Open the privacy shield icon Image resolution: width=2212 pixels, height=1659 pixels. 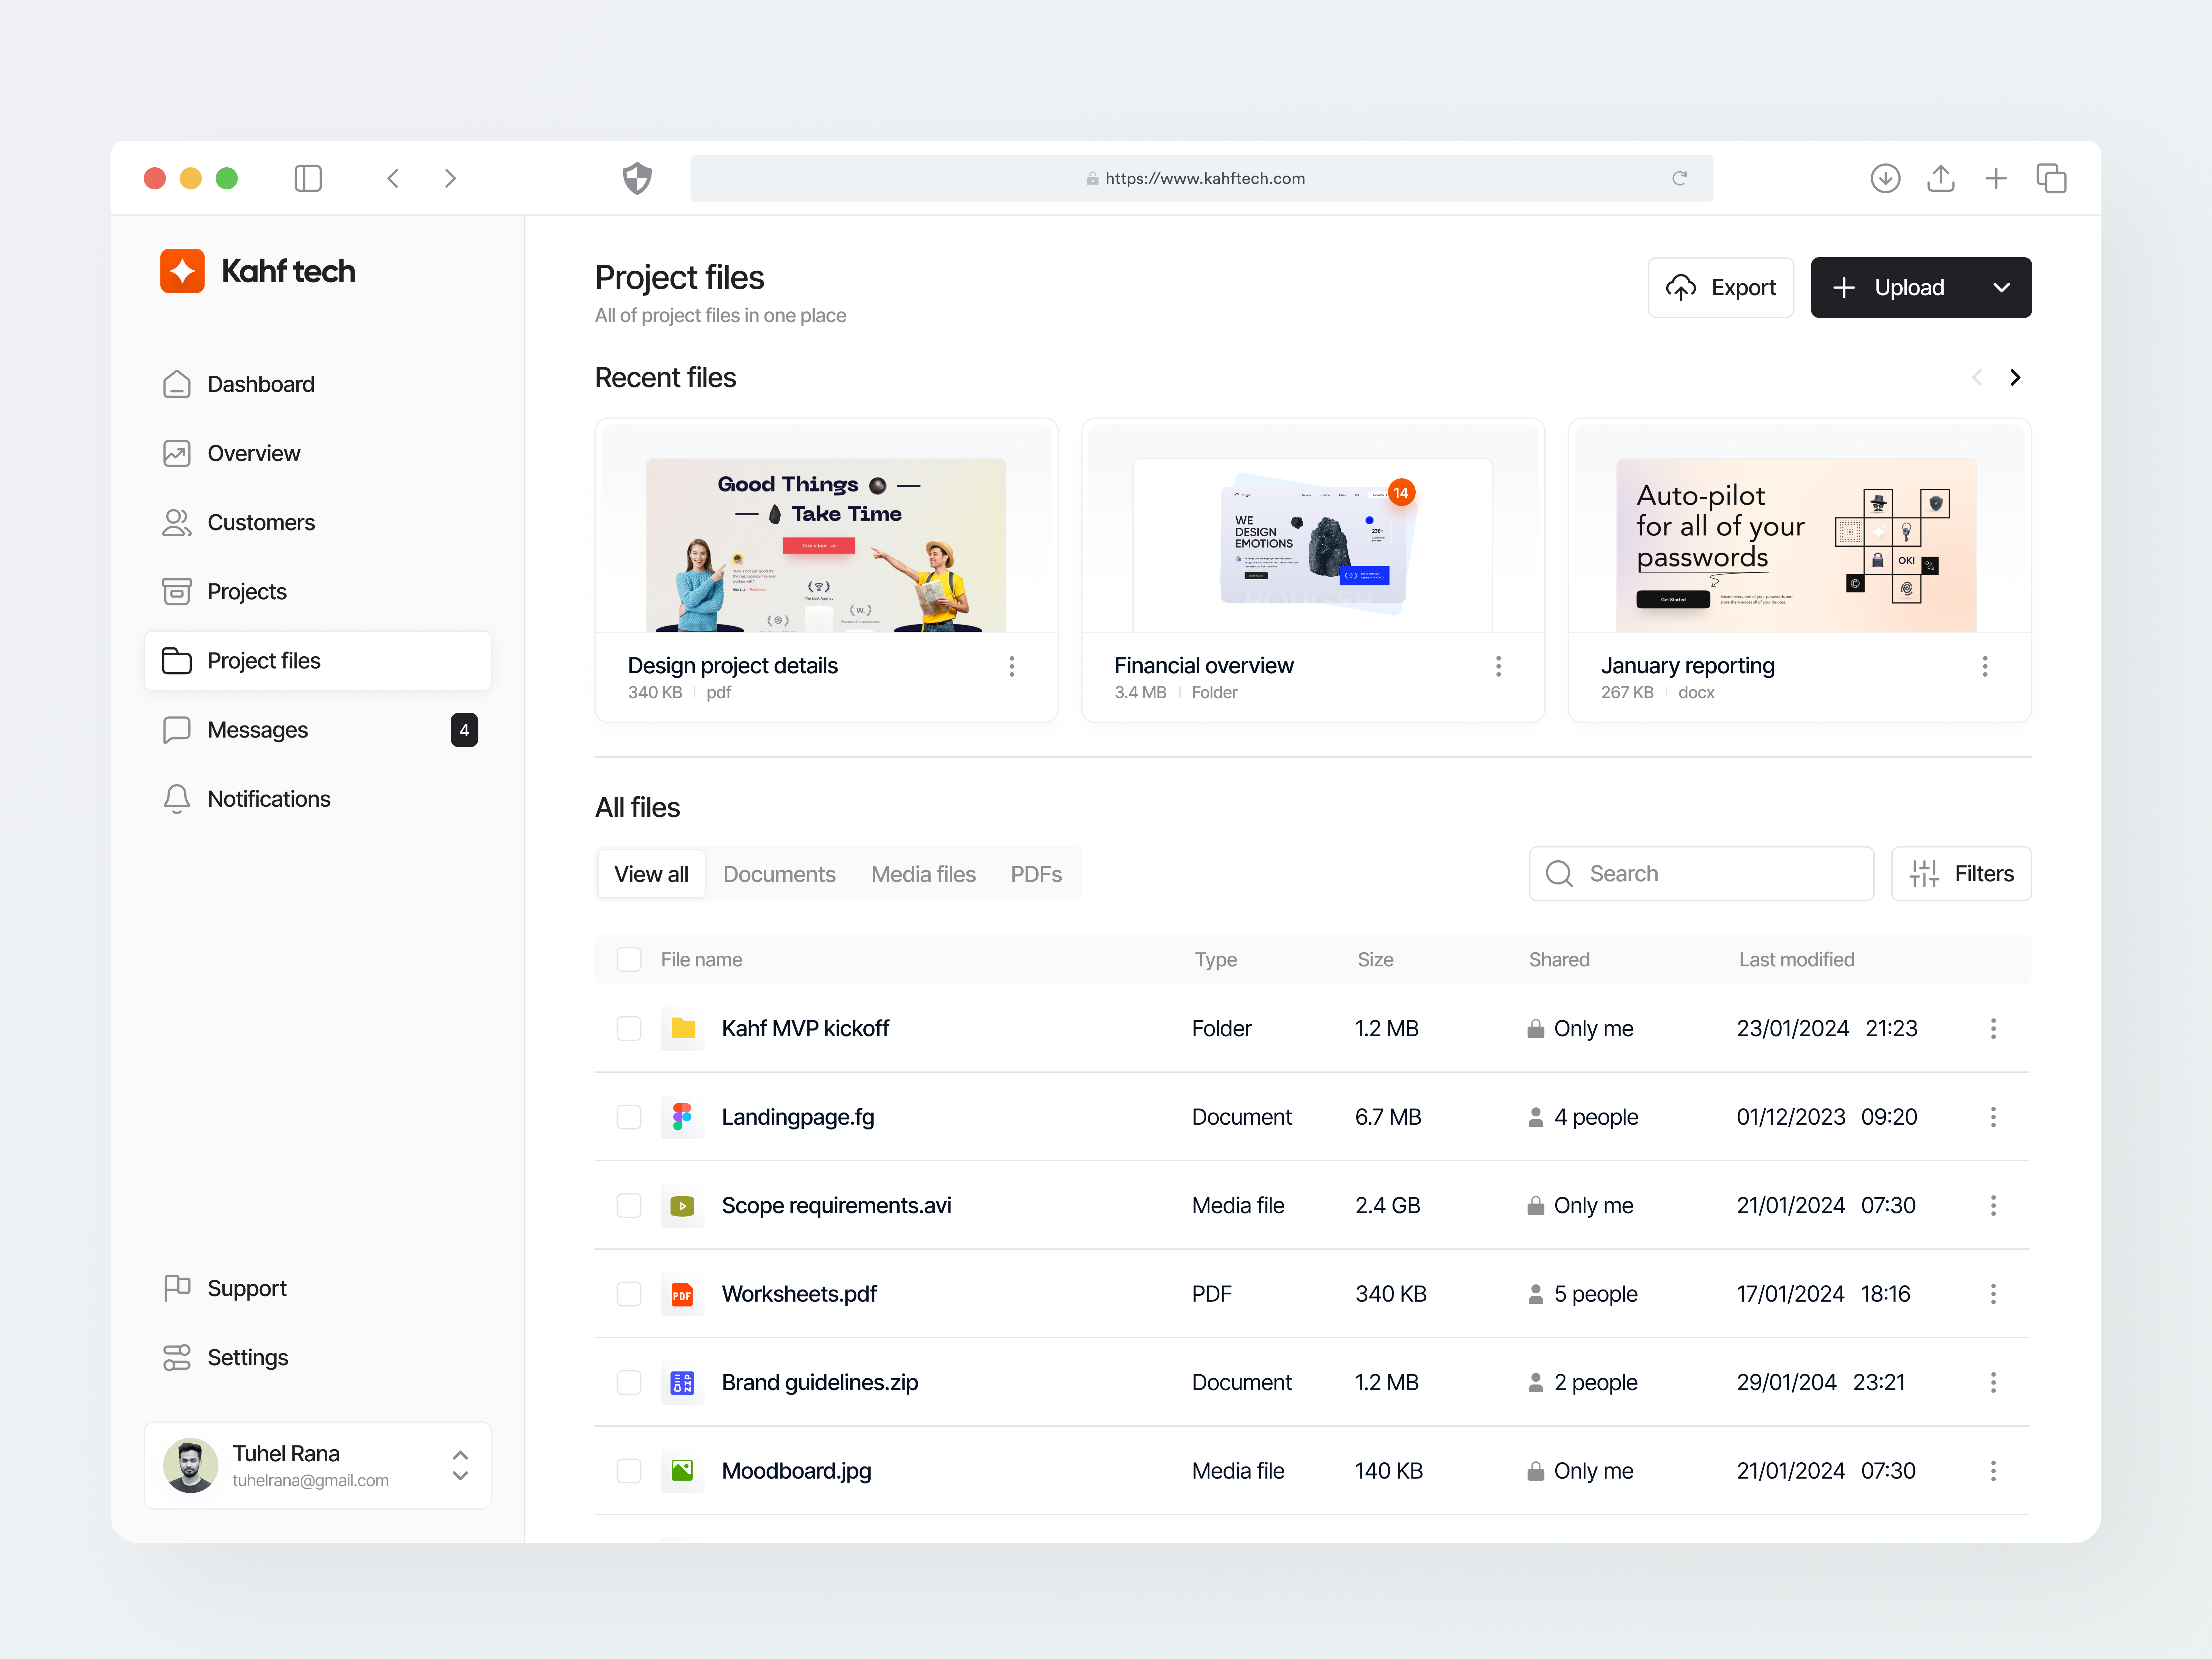tap(637, 178)
